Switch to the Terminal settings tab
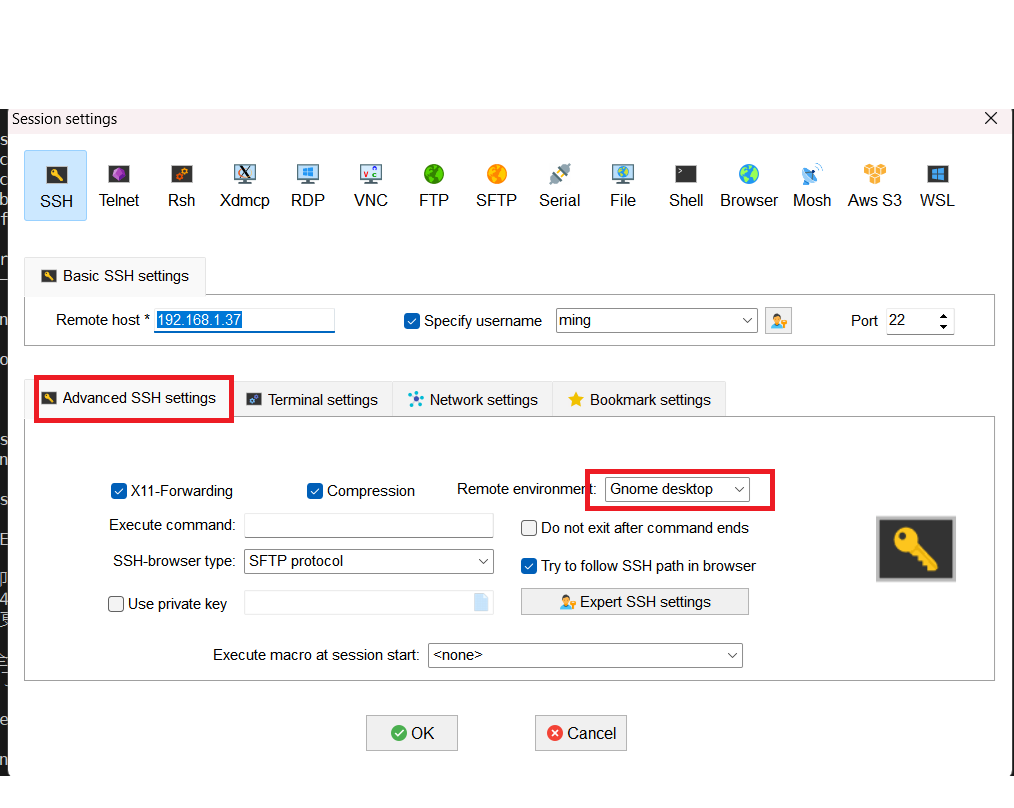1014x808 pixels. click(313, 398)
